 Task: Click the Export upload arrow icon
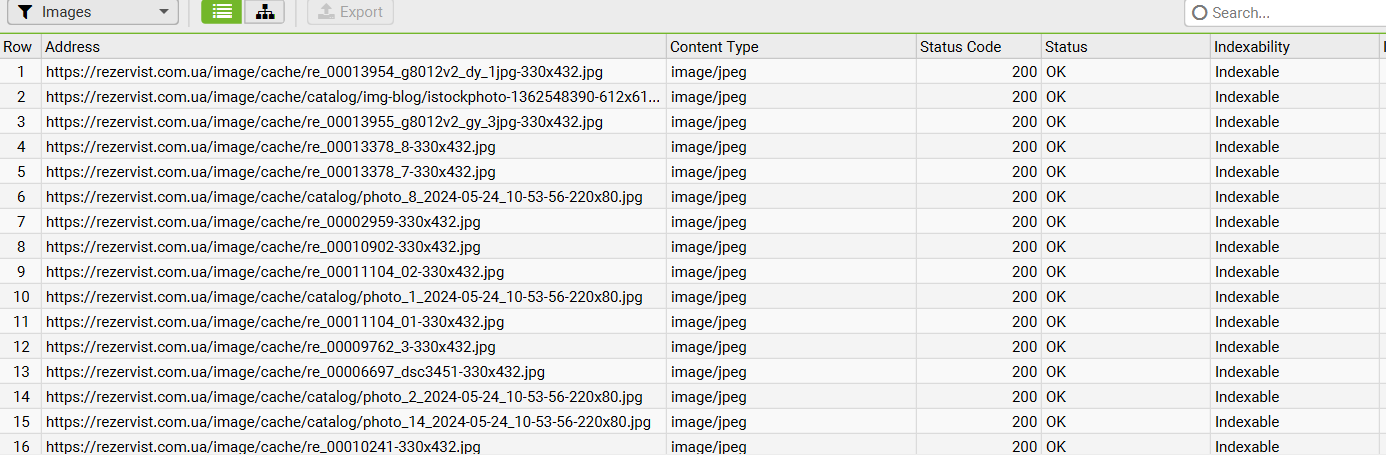(325, 12)
